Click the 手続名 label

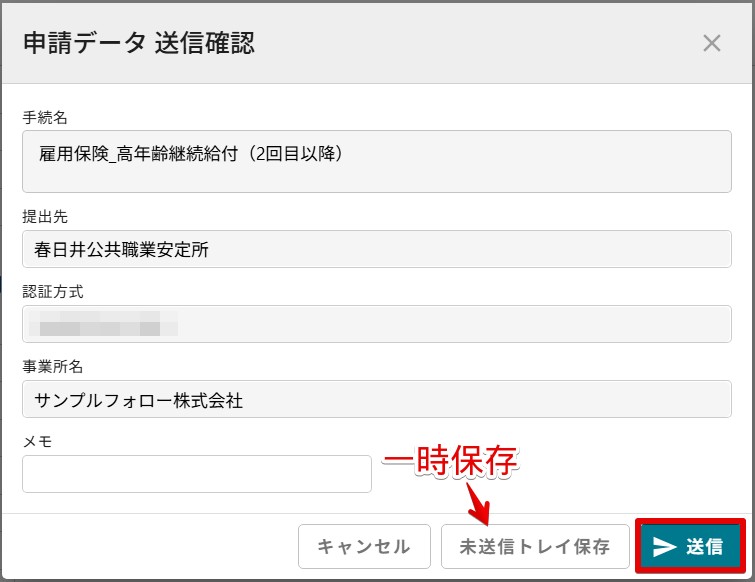(x=45, y=117)
